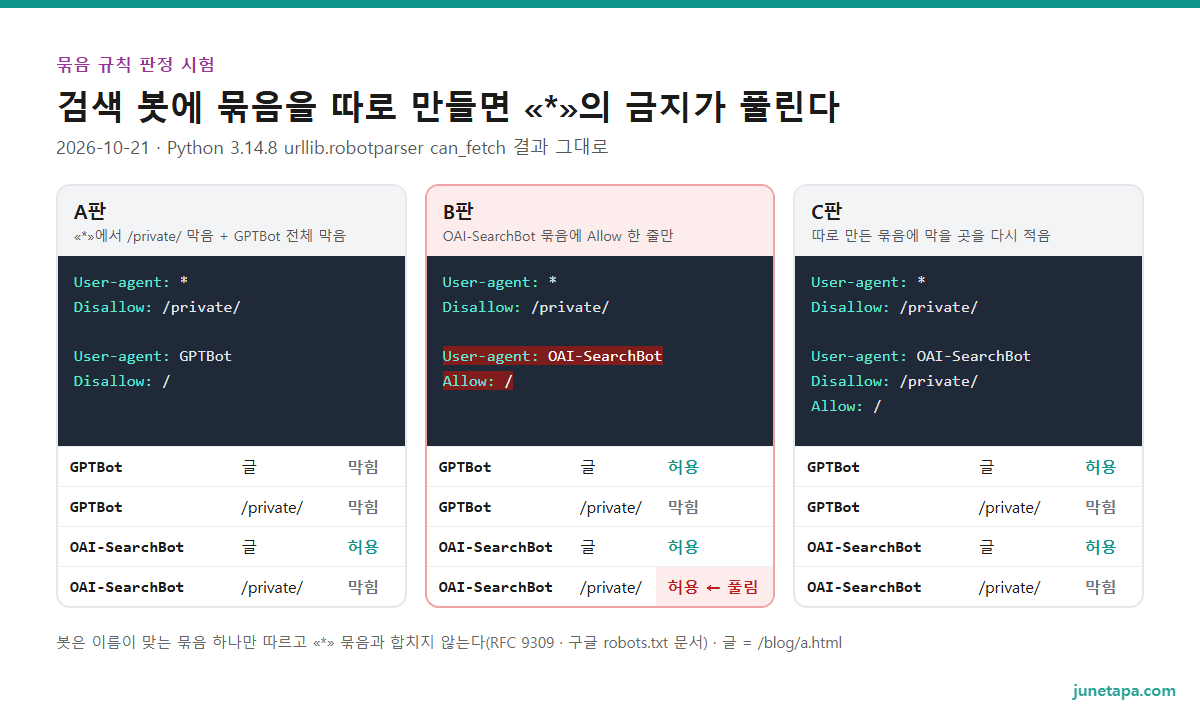Click the headline '검색 봇에 묶음을 따로 만들면'
The width and height of the screenshot is (1200, 718).
pos(285,106)
